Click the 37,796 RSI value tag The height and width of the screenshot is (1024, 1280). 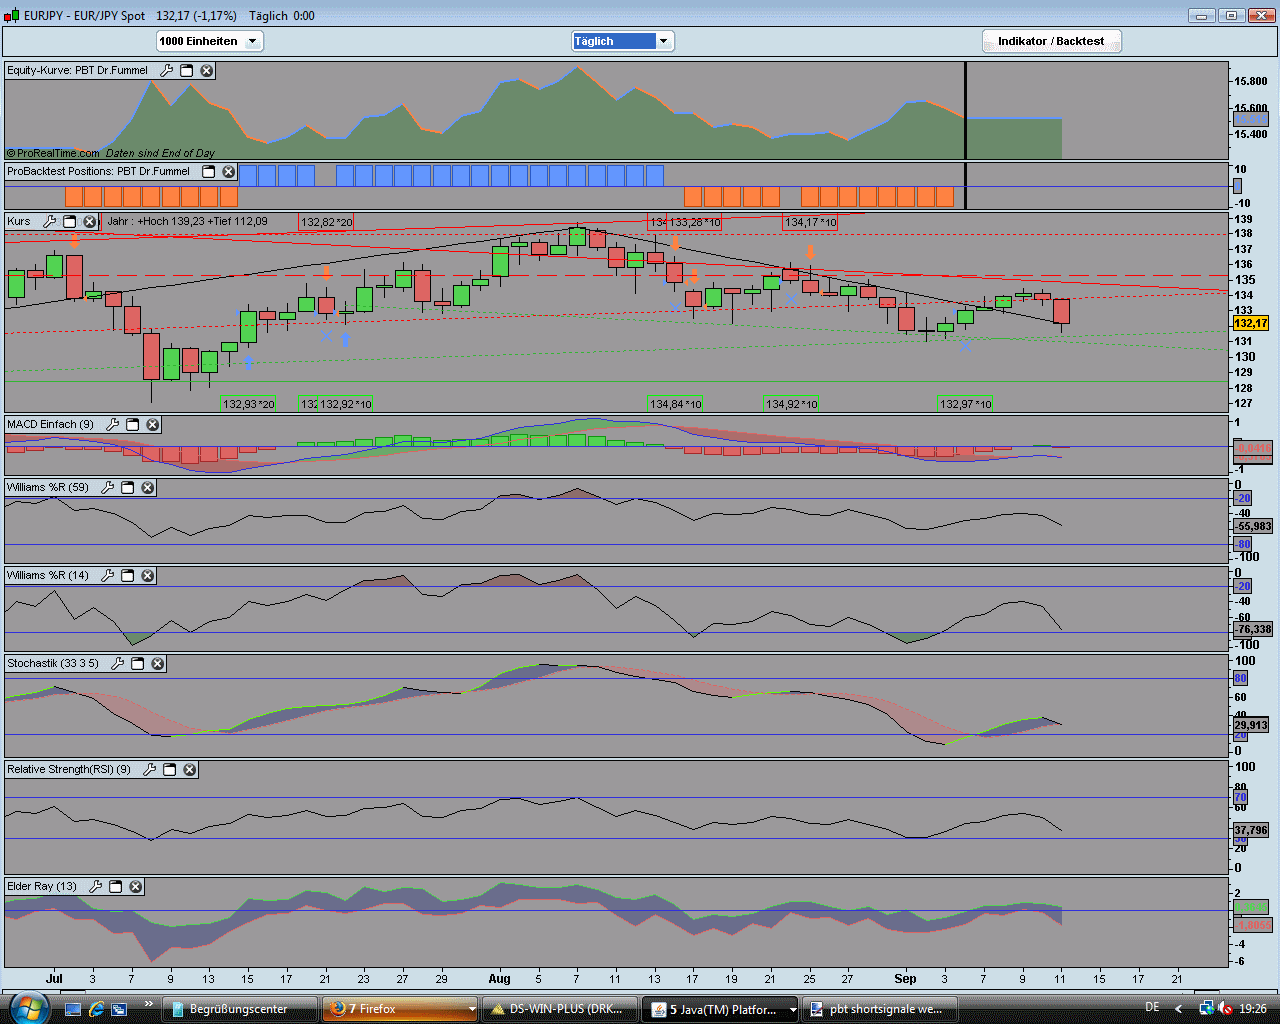click(x=1251, y=830)
